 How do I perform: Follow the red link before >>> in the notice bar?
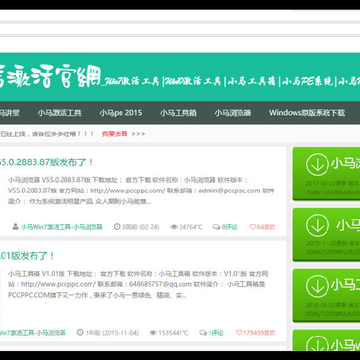pyautogui.click(x=115, y=134)
